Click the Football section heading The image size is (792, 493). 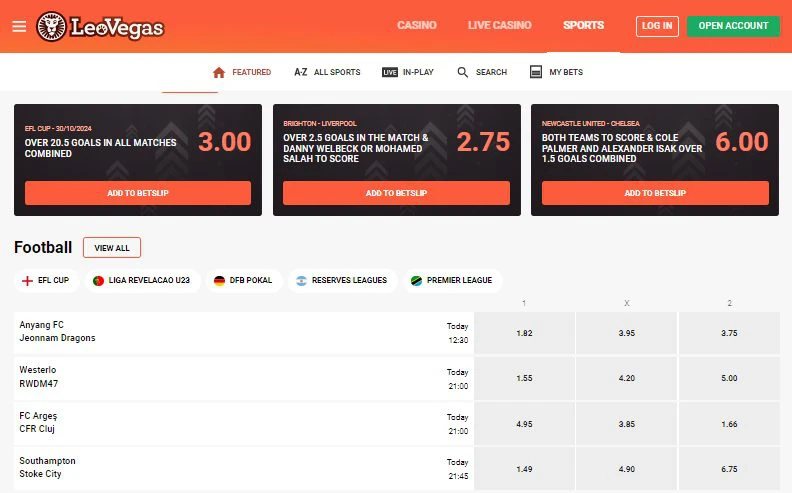point(43,248)
